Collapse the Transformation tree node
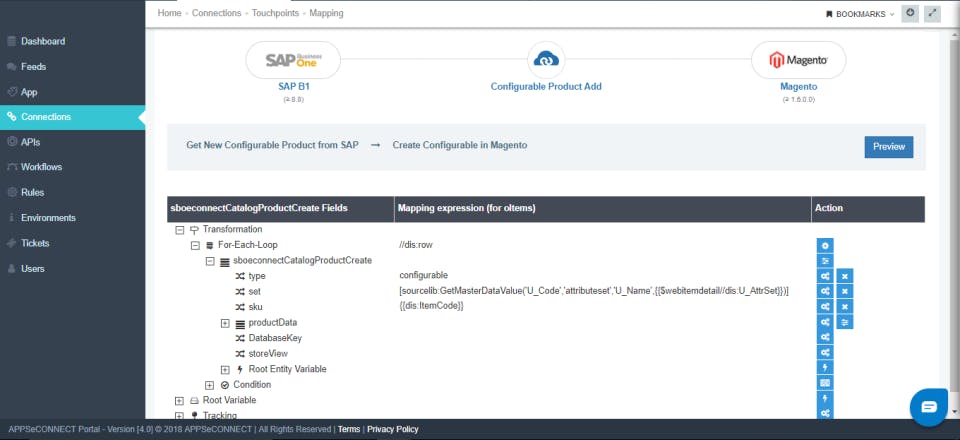Viewport: 960px width, 440px height. tap(180, 229)
